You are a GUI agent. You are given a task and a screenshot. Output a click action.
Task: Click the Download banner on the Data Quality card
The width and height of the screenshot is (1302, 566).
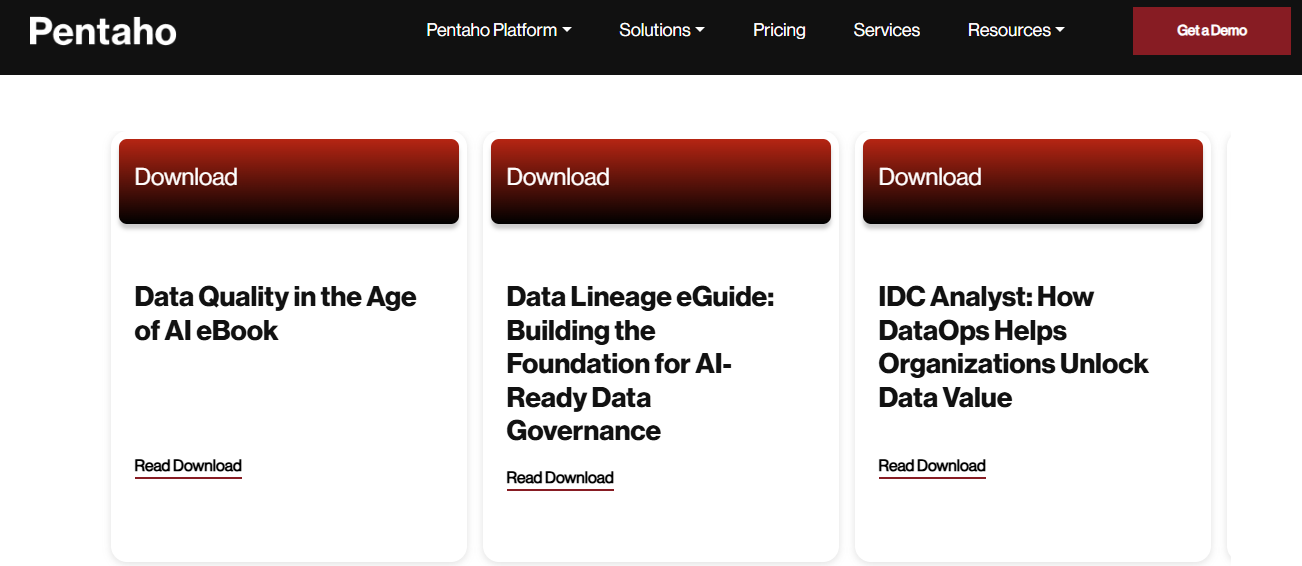(x=289, y=181)
